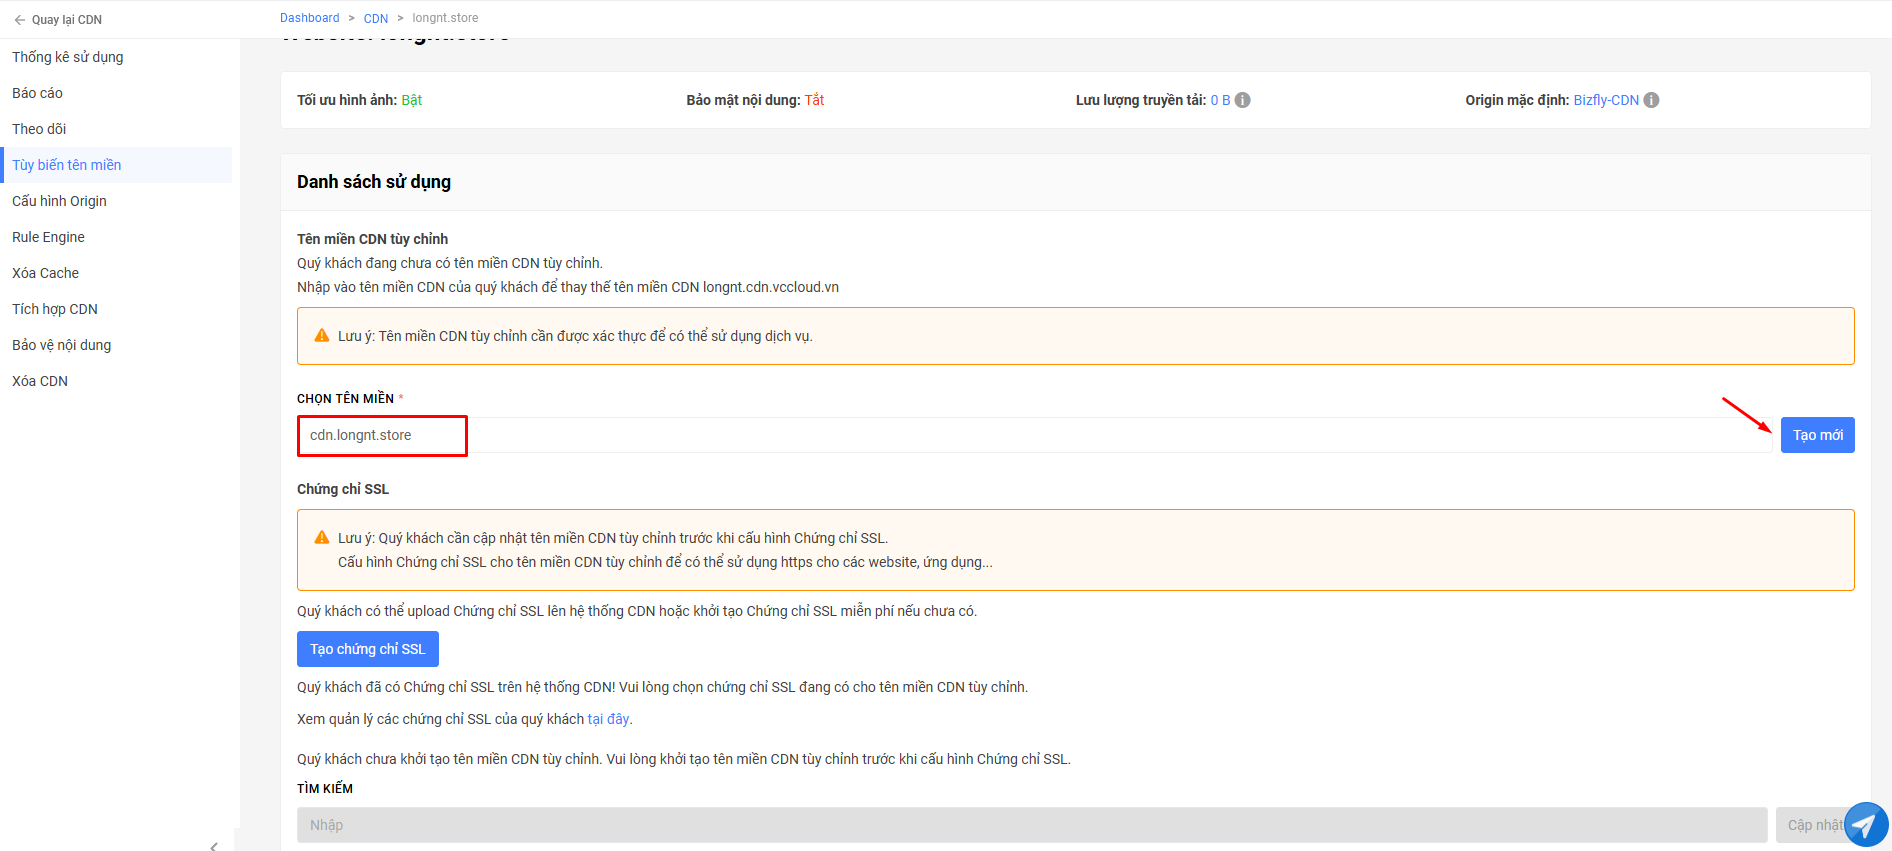The image size is (1892, 851).
Task: Click CDN breadcrumb link
Action: pos(376,18)
